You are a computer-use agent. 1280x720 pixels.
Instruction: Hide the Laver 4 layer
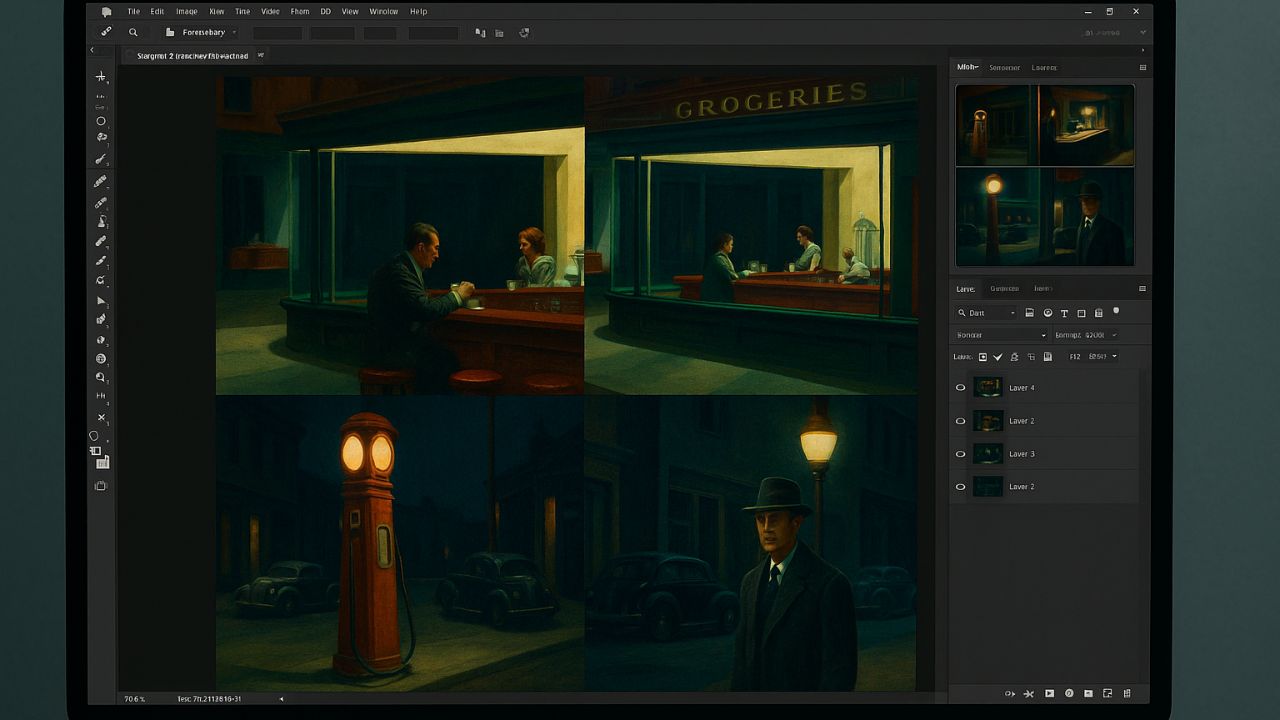point(961,388)
